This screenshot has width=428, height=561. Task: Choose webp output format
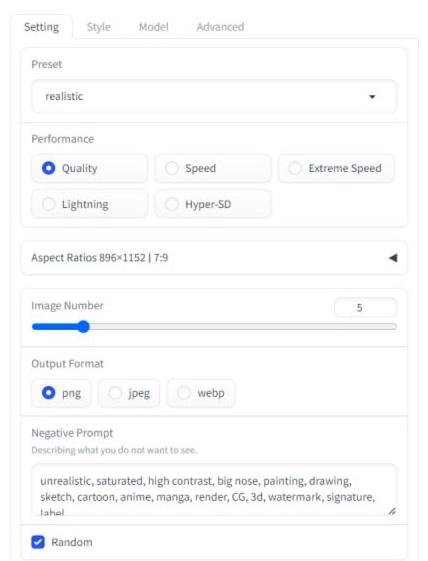click(x=201, y=393)
